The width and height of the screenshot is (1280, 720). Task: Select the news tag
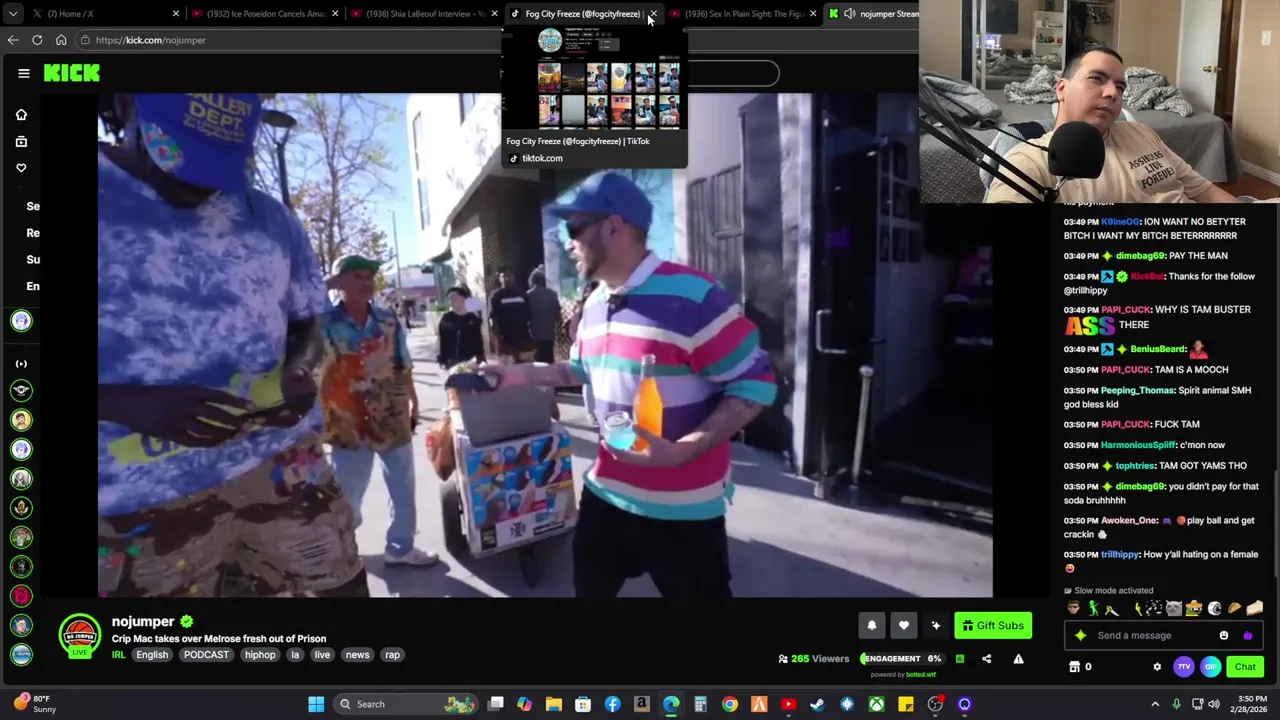coord(357,655)
